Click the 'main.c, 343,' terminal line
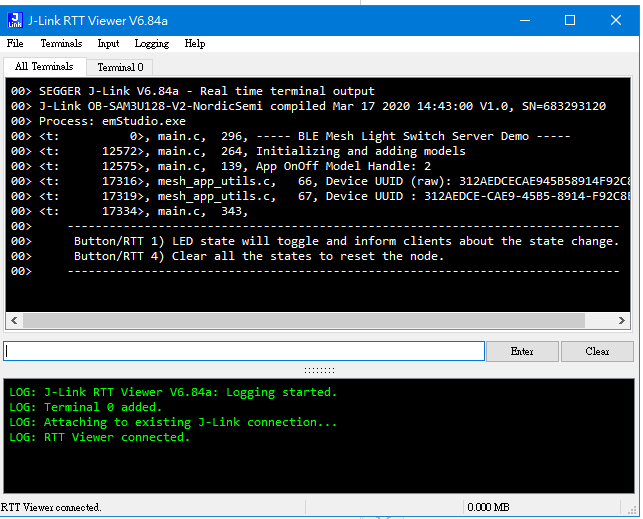 (x=130, y=211)
